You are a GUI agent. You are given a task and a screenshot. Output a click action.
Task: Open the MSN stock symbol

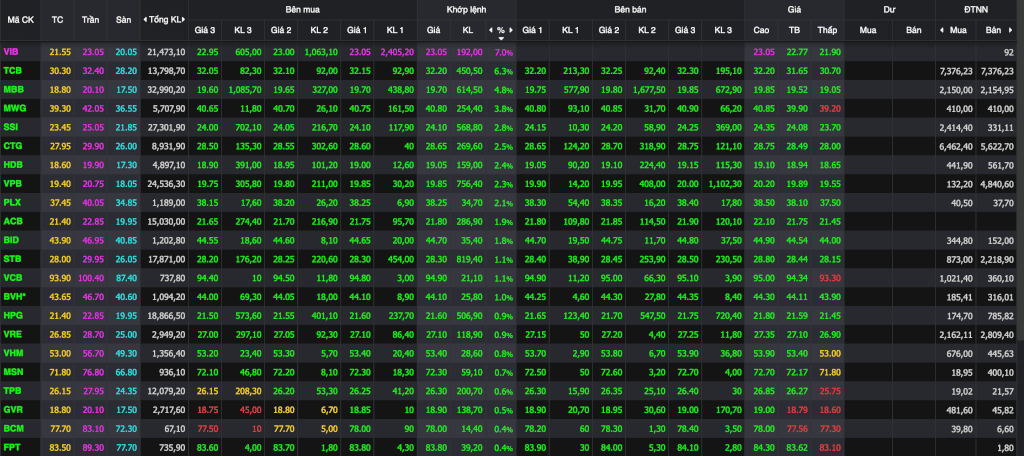coord(12,373)
